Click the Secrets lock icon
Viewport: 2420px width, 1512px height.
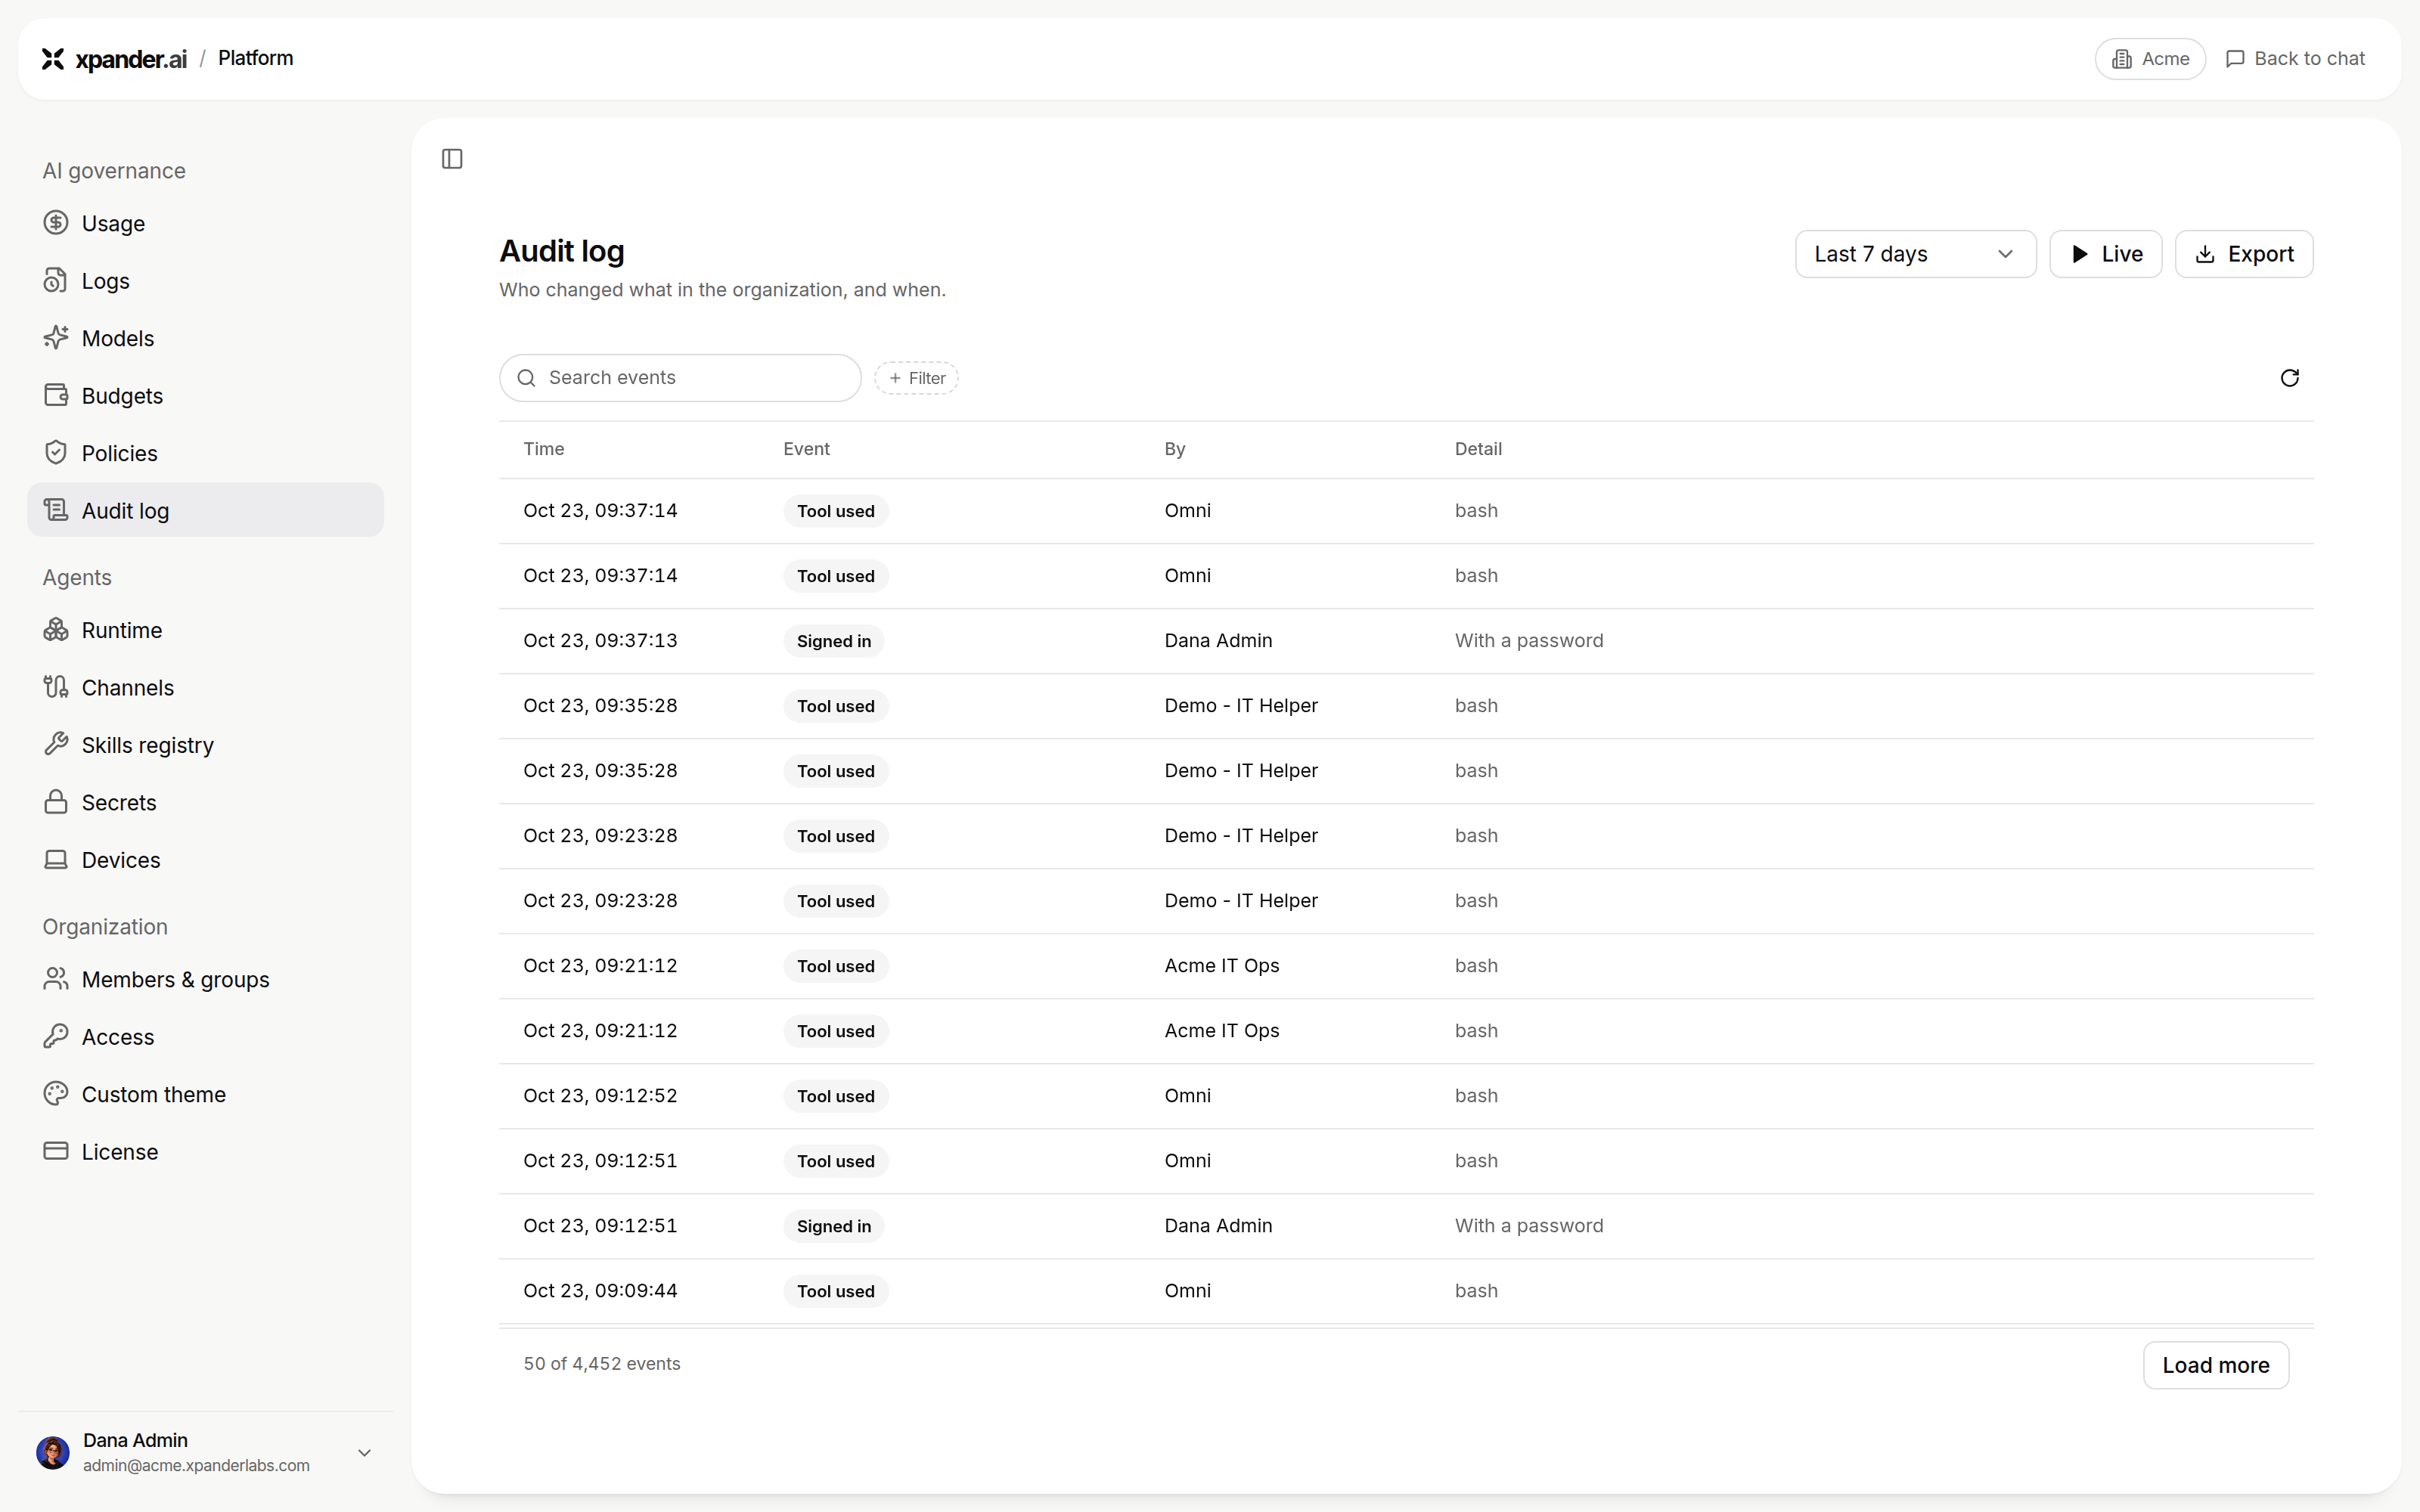coord(56,802)
